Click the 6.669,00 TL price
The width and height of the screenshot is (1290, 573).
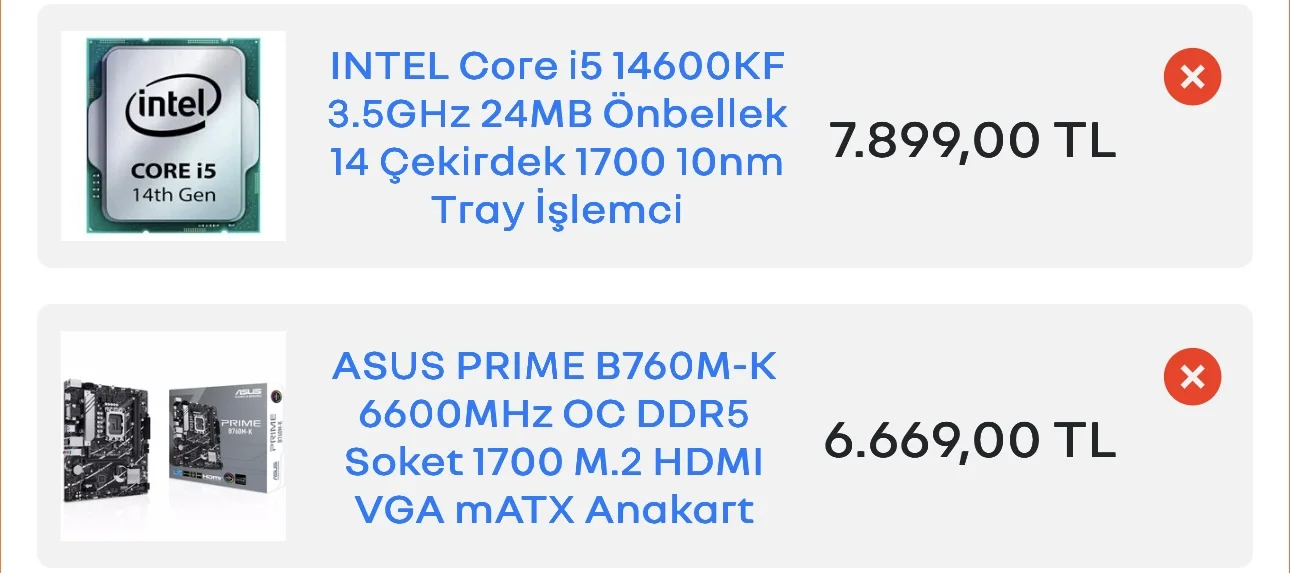(x=969, y=441)
